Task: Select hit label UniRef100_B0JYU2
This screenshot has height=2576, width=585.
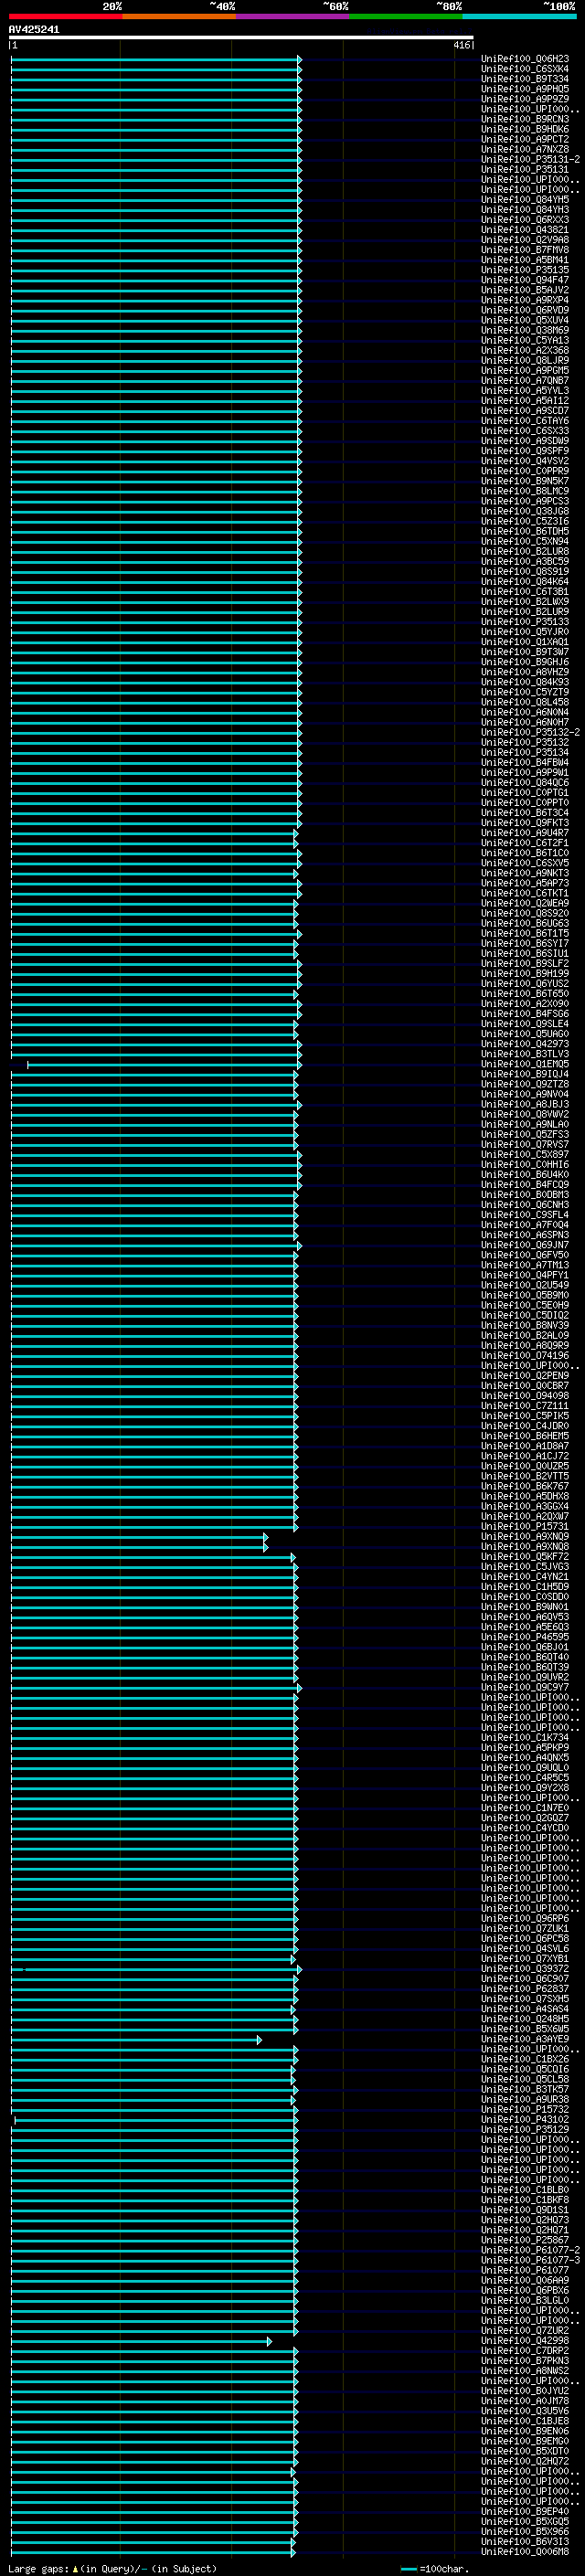Action: 525,2391
